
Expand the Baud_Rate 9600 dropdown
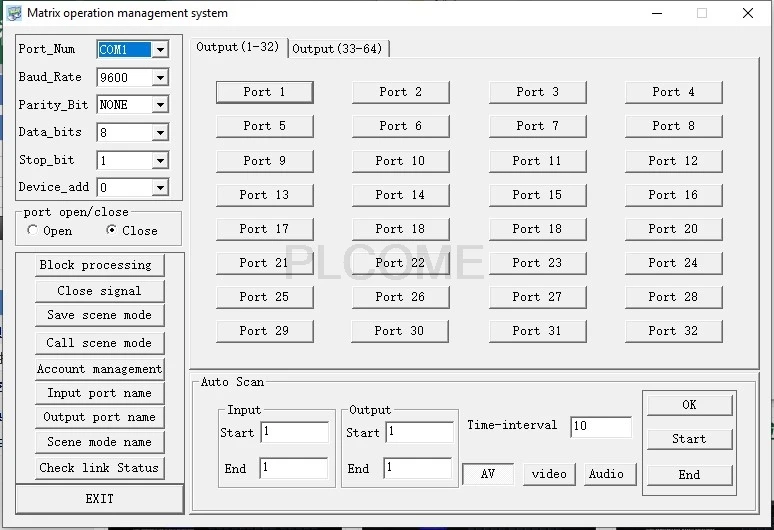(160, 77)
